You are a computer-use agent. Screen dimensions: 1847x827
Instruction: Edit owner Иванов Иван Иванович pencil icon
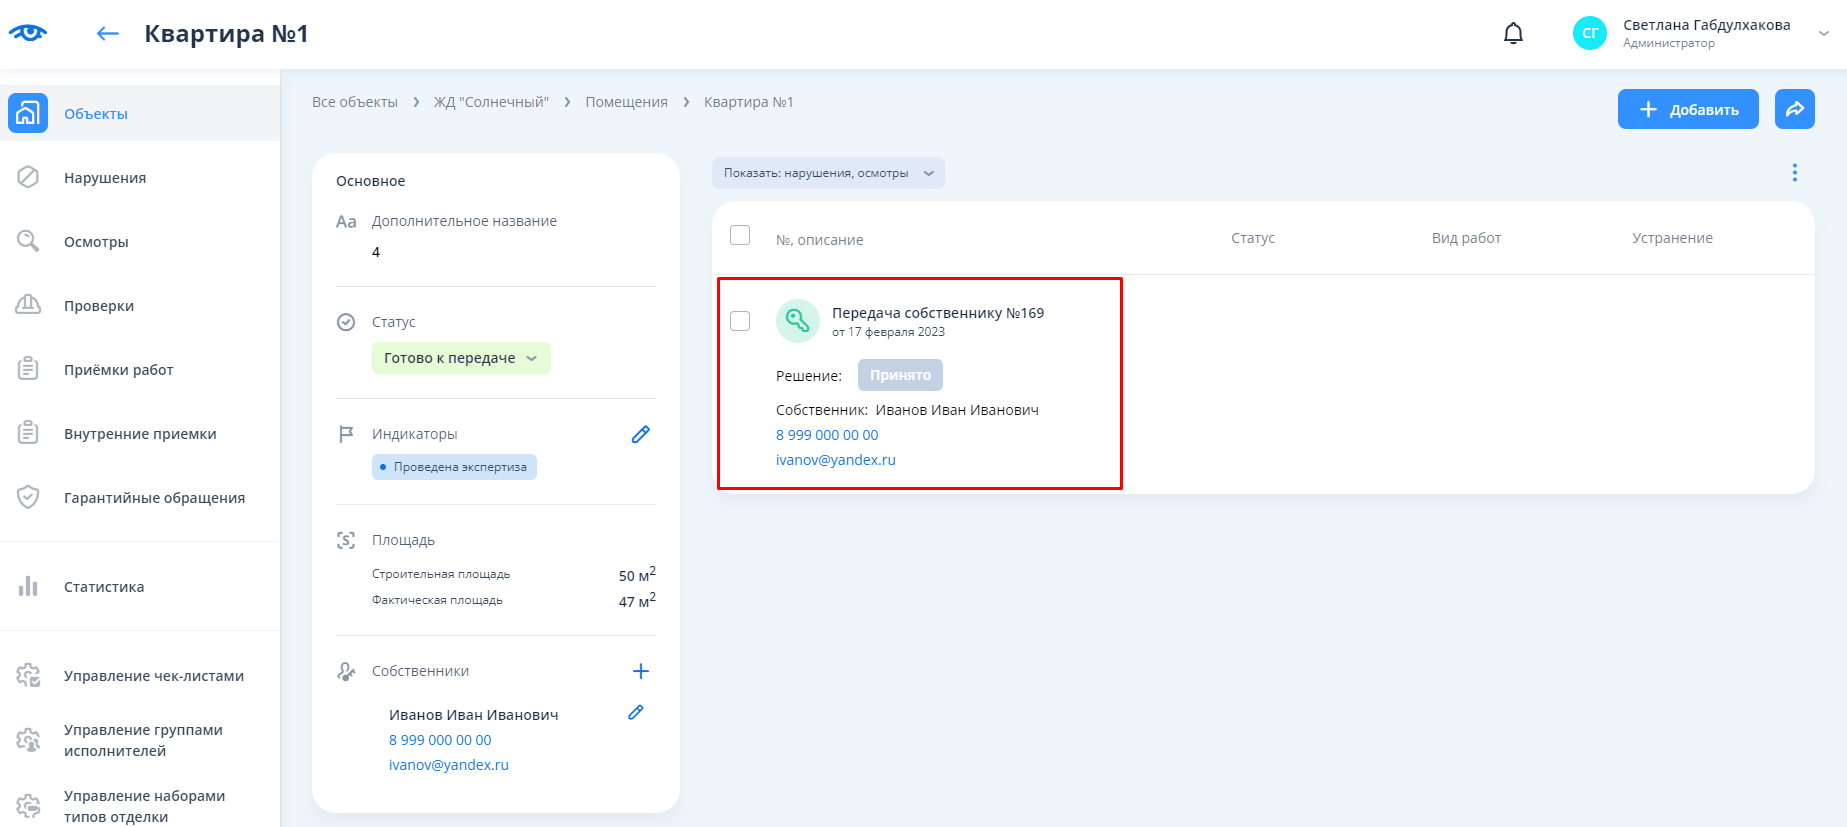(x=635, y=713)
